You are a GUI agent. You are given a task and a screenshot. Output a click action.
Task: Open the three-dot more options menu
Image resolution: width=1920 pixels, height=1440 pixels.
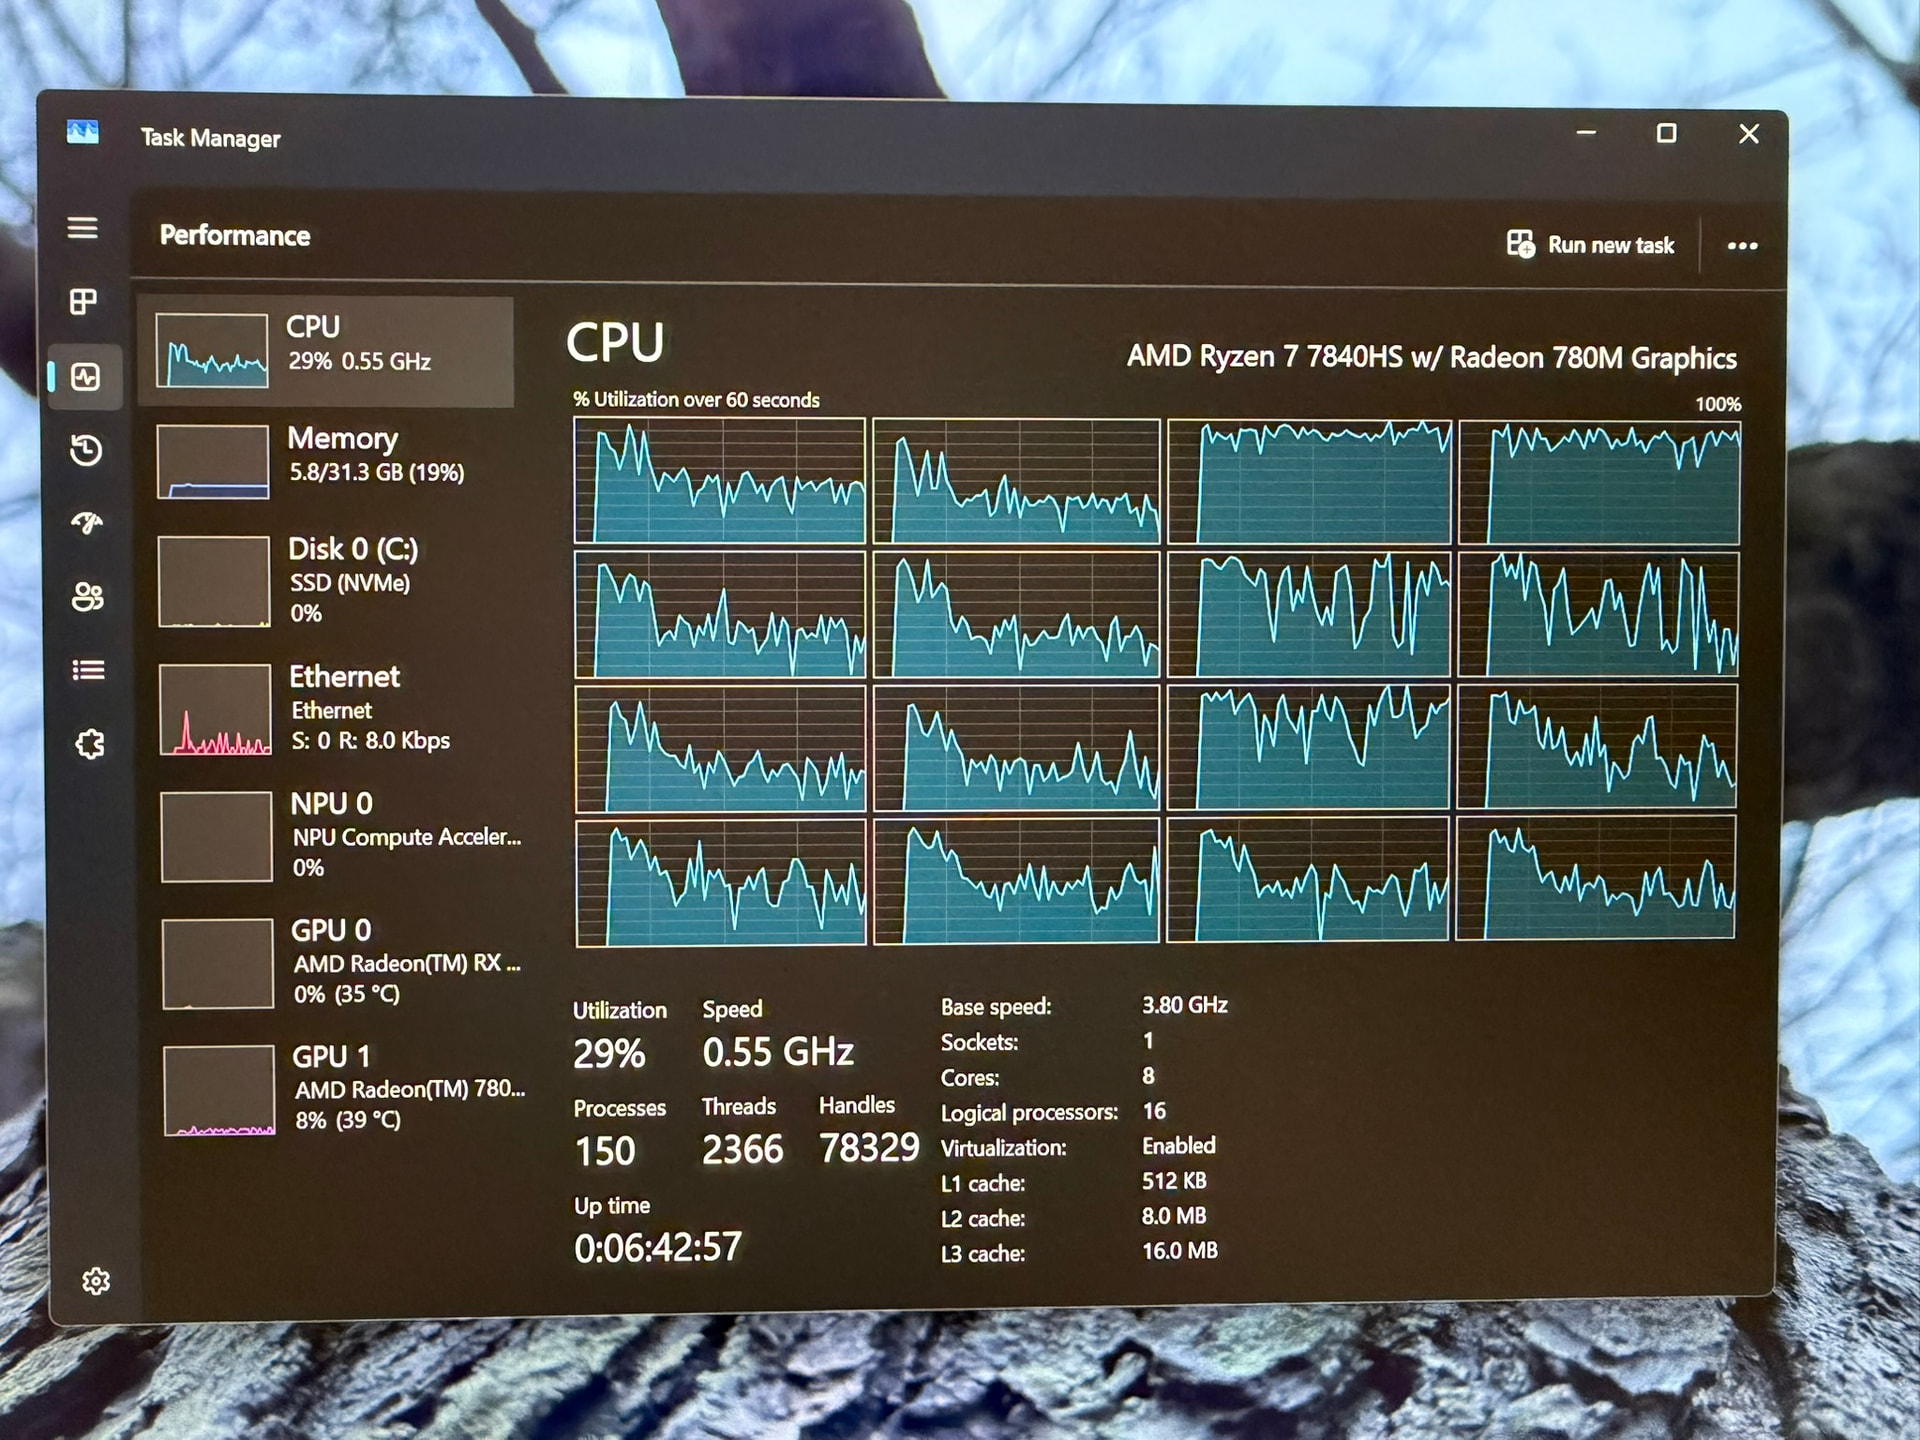pyautogui.click(x=1742, y=246)
